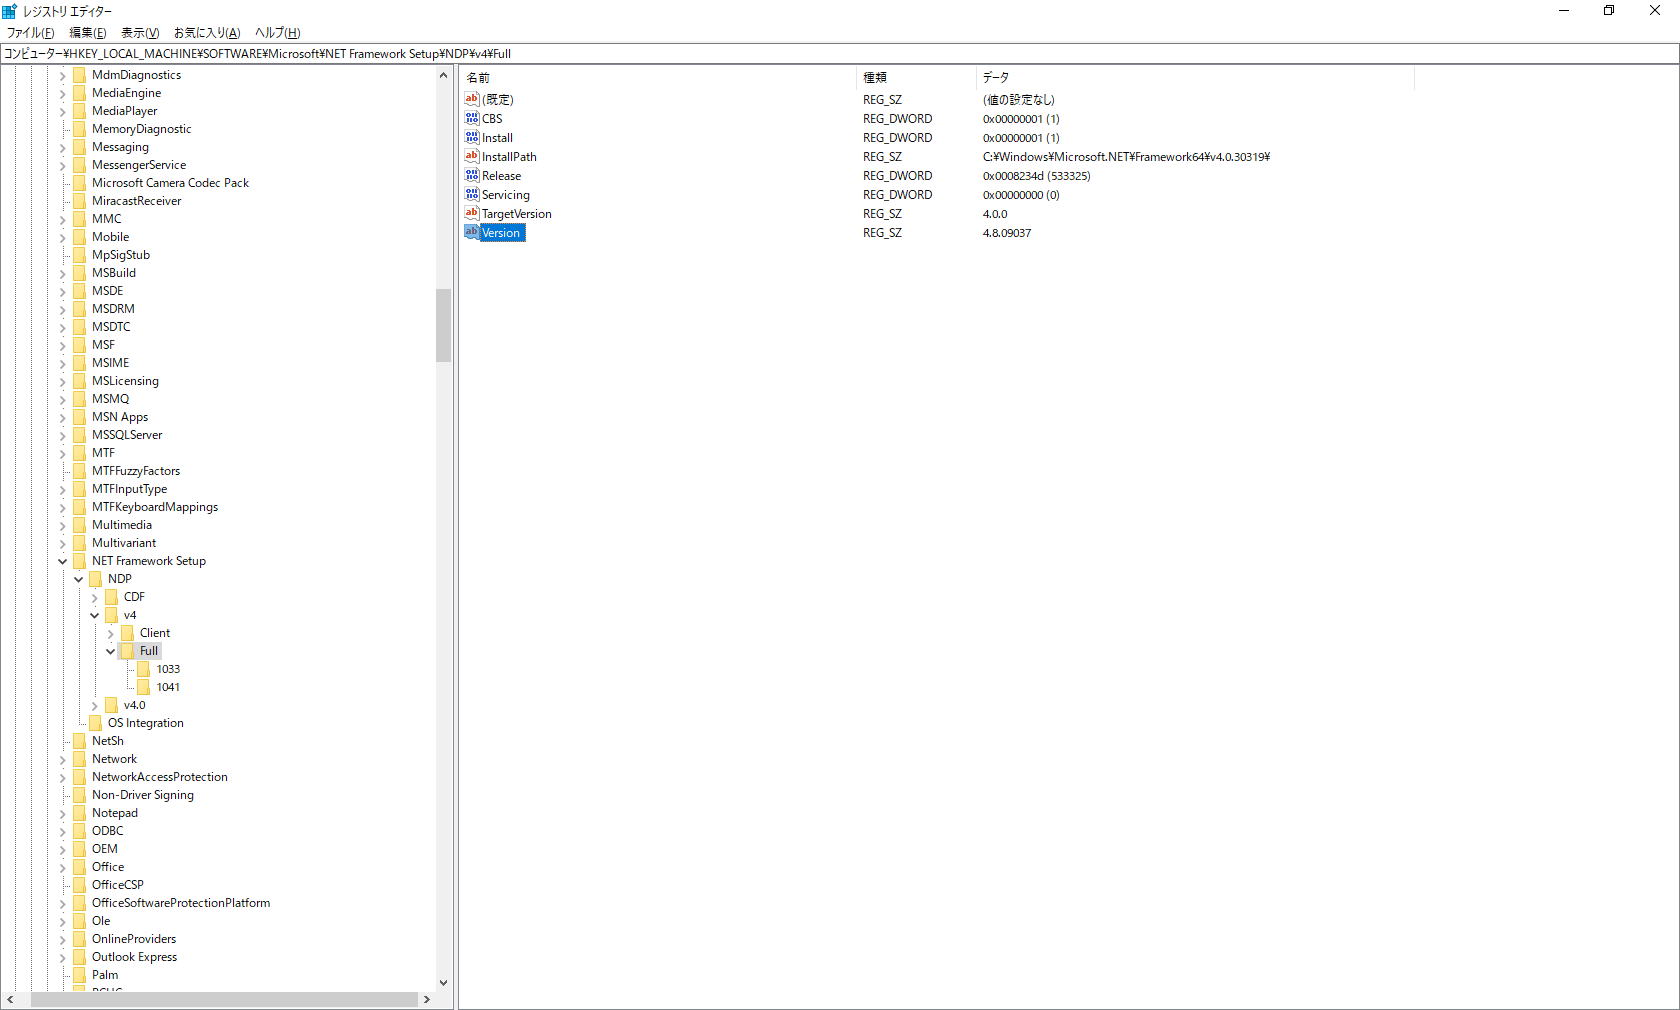The image size is (1680, 1010).
Task: Select the Servicing value entry
Action: pos(505,195)
